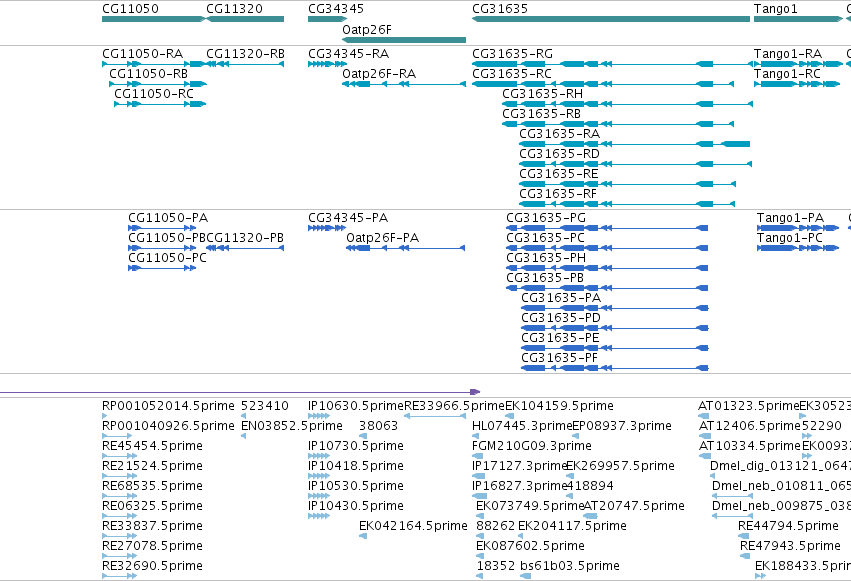Select transcript CG31635-RB

pyautogui.click(x=618, y=124)
